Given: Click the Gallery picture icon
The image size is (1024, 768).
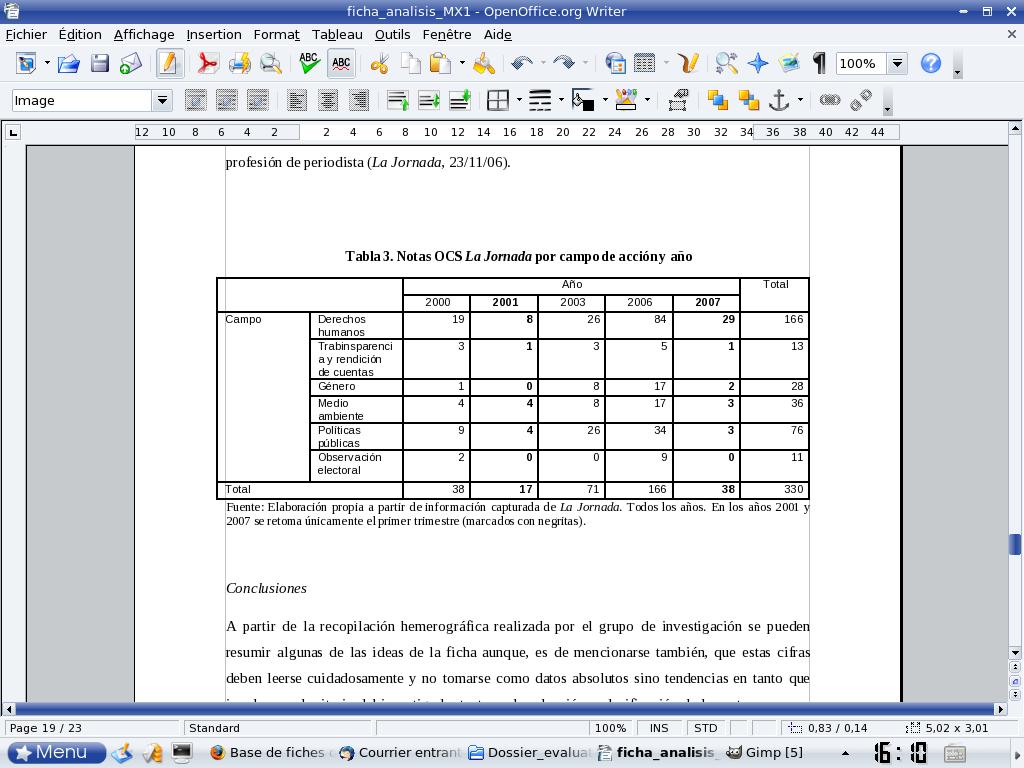Looking at the screenshot, I should pos(789,64).
